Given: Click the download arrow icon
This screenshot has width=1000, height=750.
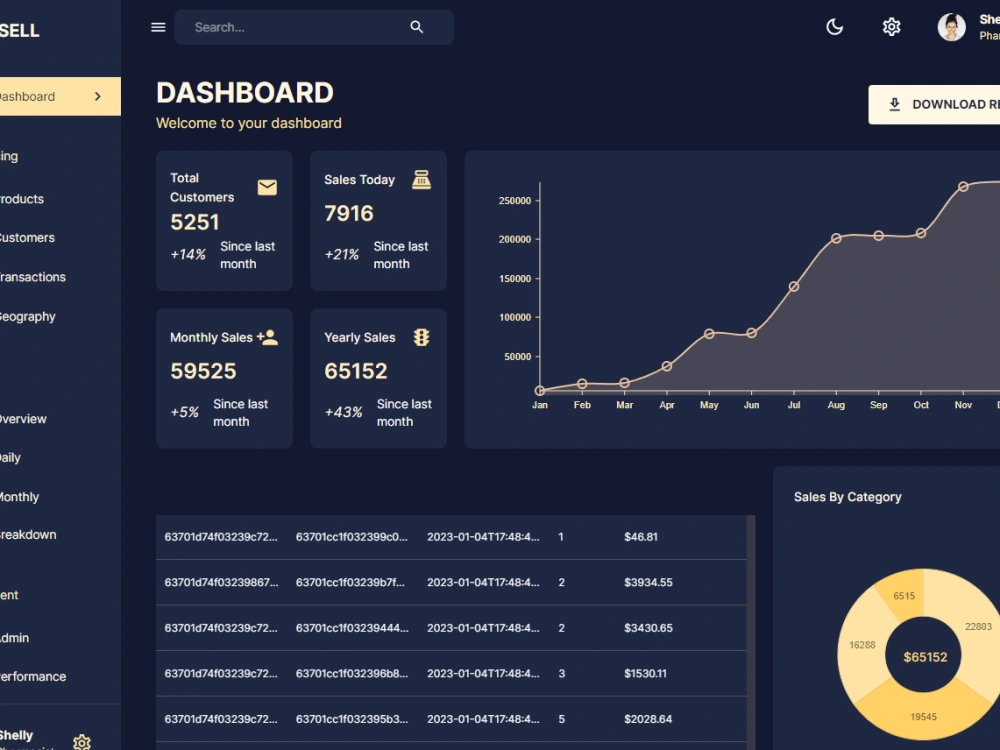Looking at the screenshot, I should pos(894,104).
